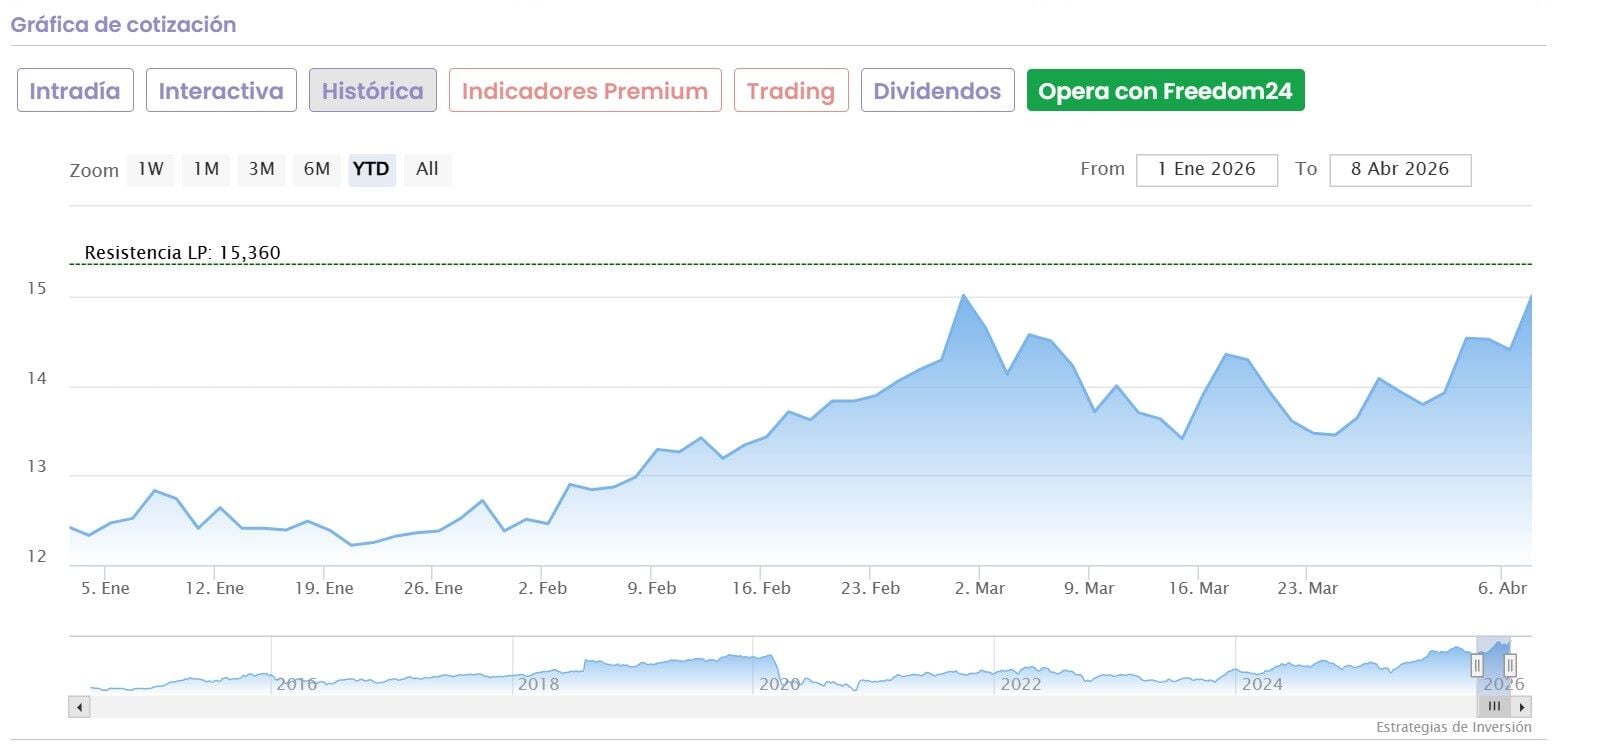Select the YTD zoom range
This screenshot has height=756, width=1621.
pyautogui.click(x=371, y=169)
